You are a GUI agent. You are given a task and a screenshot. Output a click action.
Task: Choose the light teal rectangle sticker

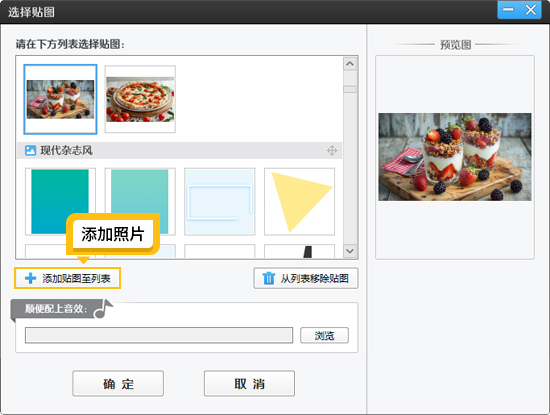[x=140, y=202]
